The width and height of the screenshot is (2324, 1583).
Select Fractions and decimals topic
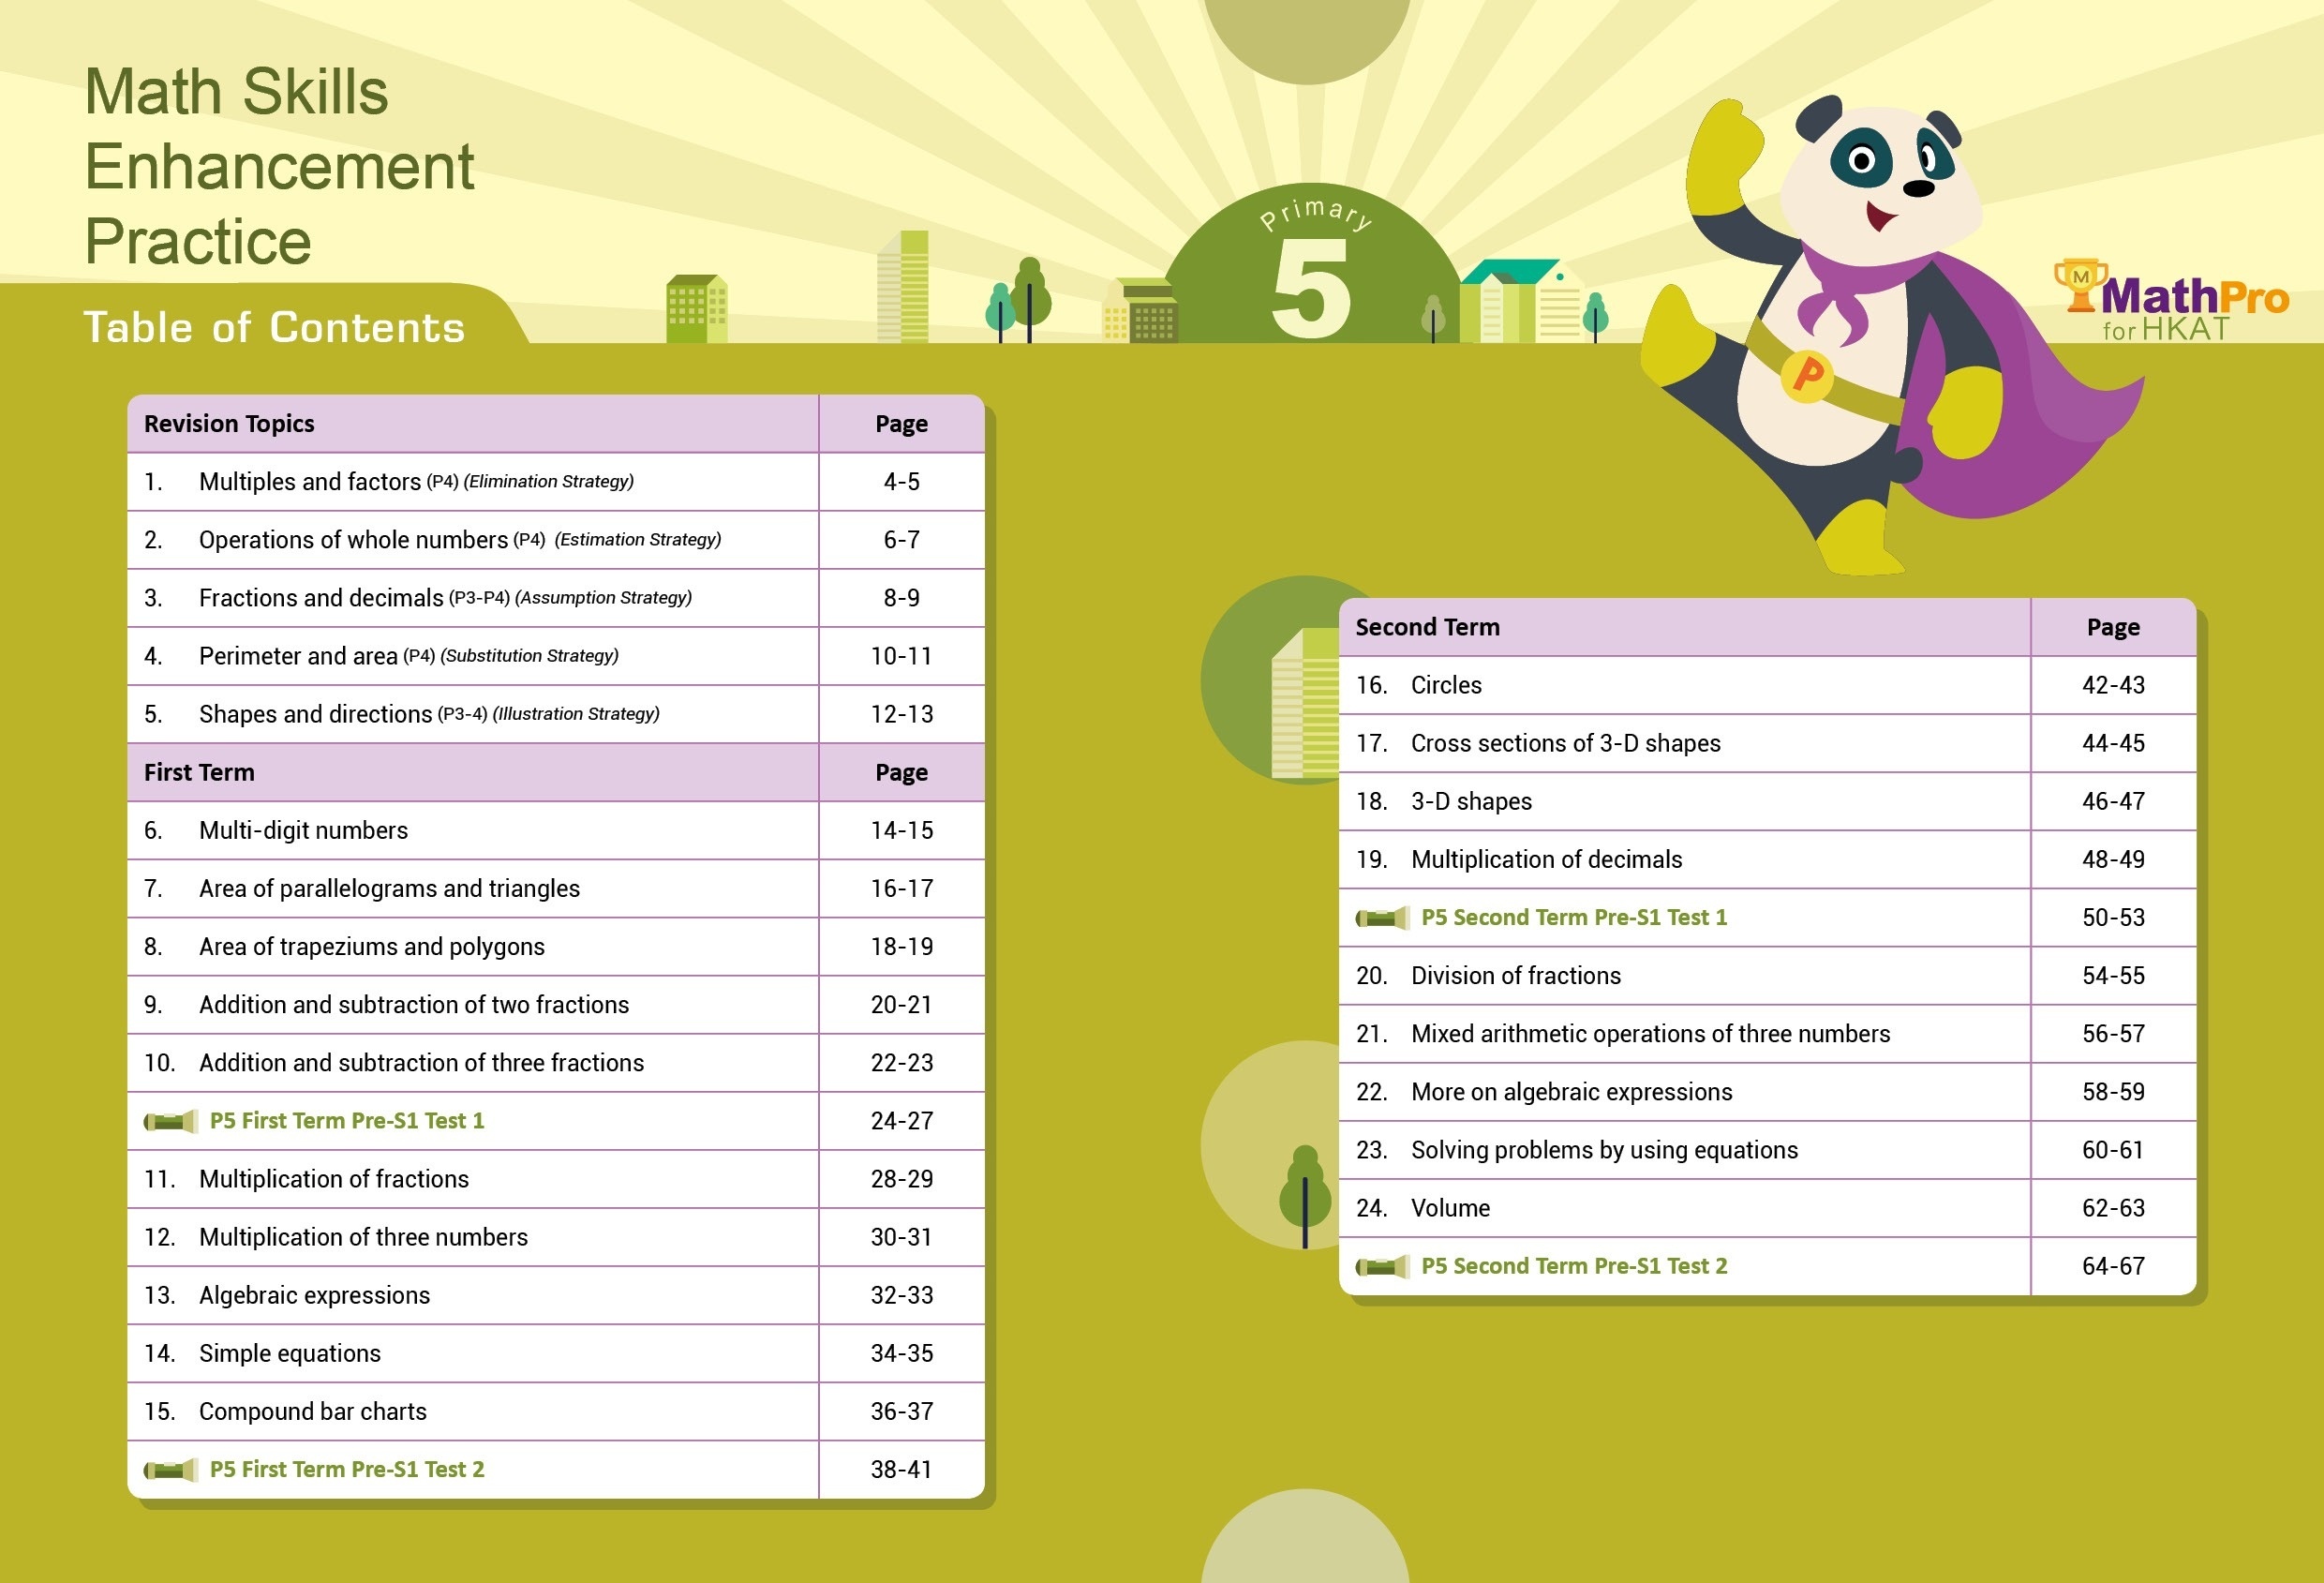pos(321,598)
